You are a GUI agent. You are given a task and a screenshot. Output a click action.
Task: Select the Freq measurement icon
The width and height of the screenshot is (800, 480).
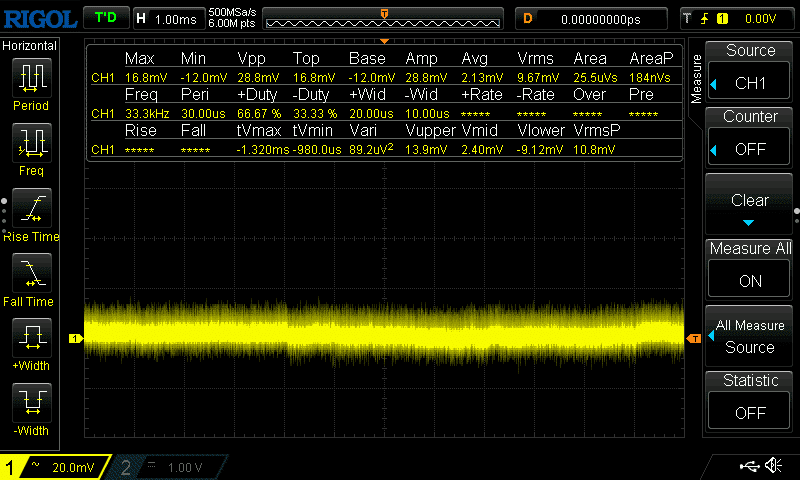click(31, 142)
